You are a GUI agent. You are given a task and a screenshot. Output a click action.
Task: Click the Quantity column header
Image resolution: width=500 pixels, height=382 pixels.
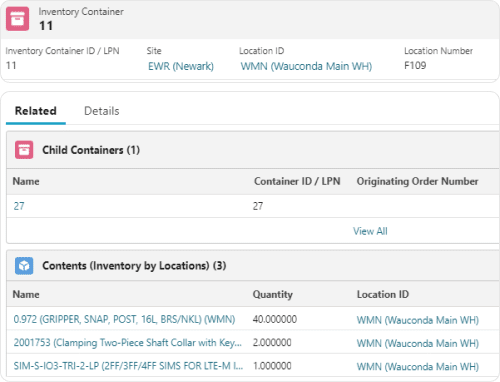(273, 294)
